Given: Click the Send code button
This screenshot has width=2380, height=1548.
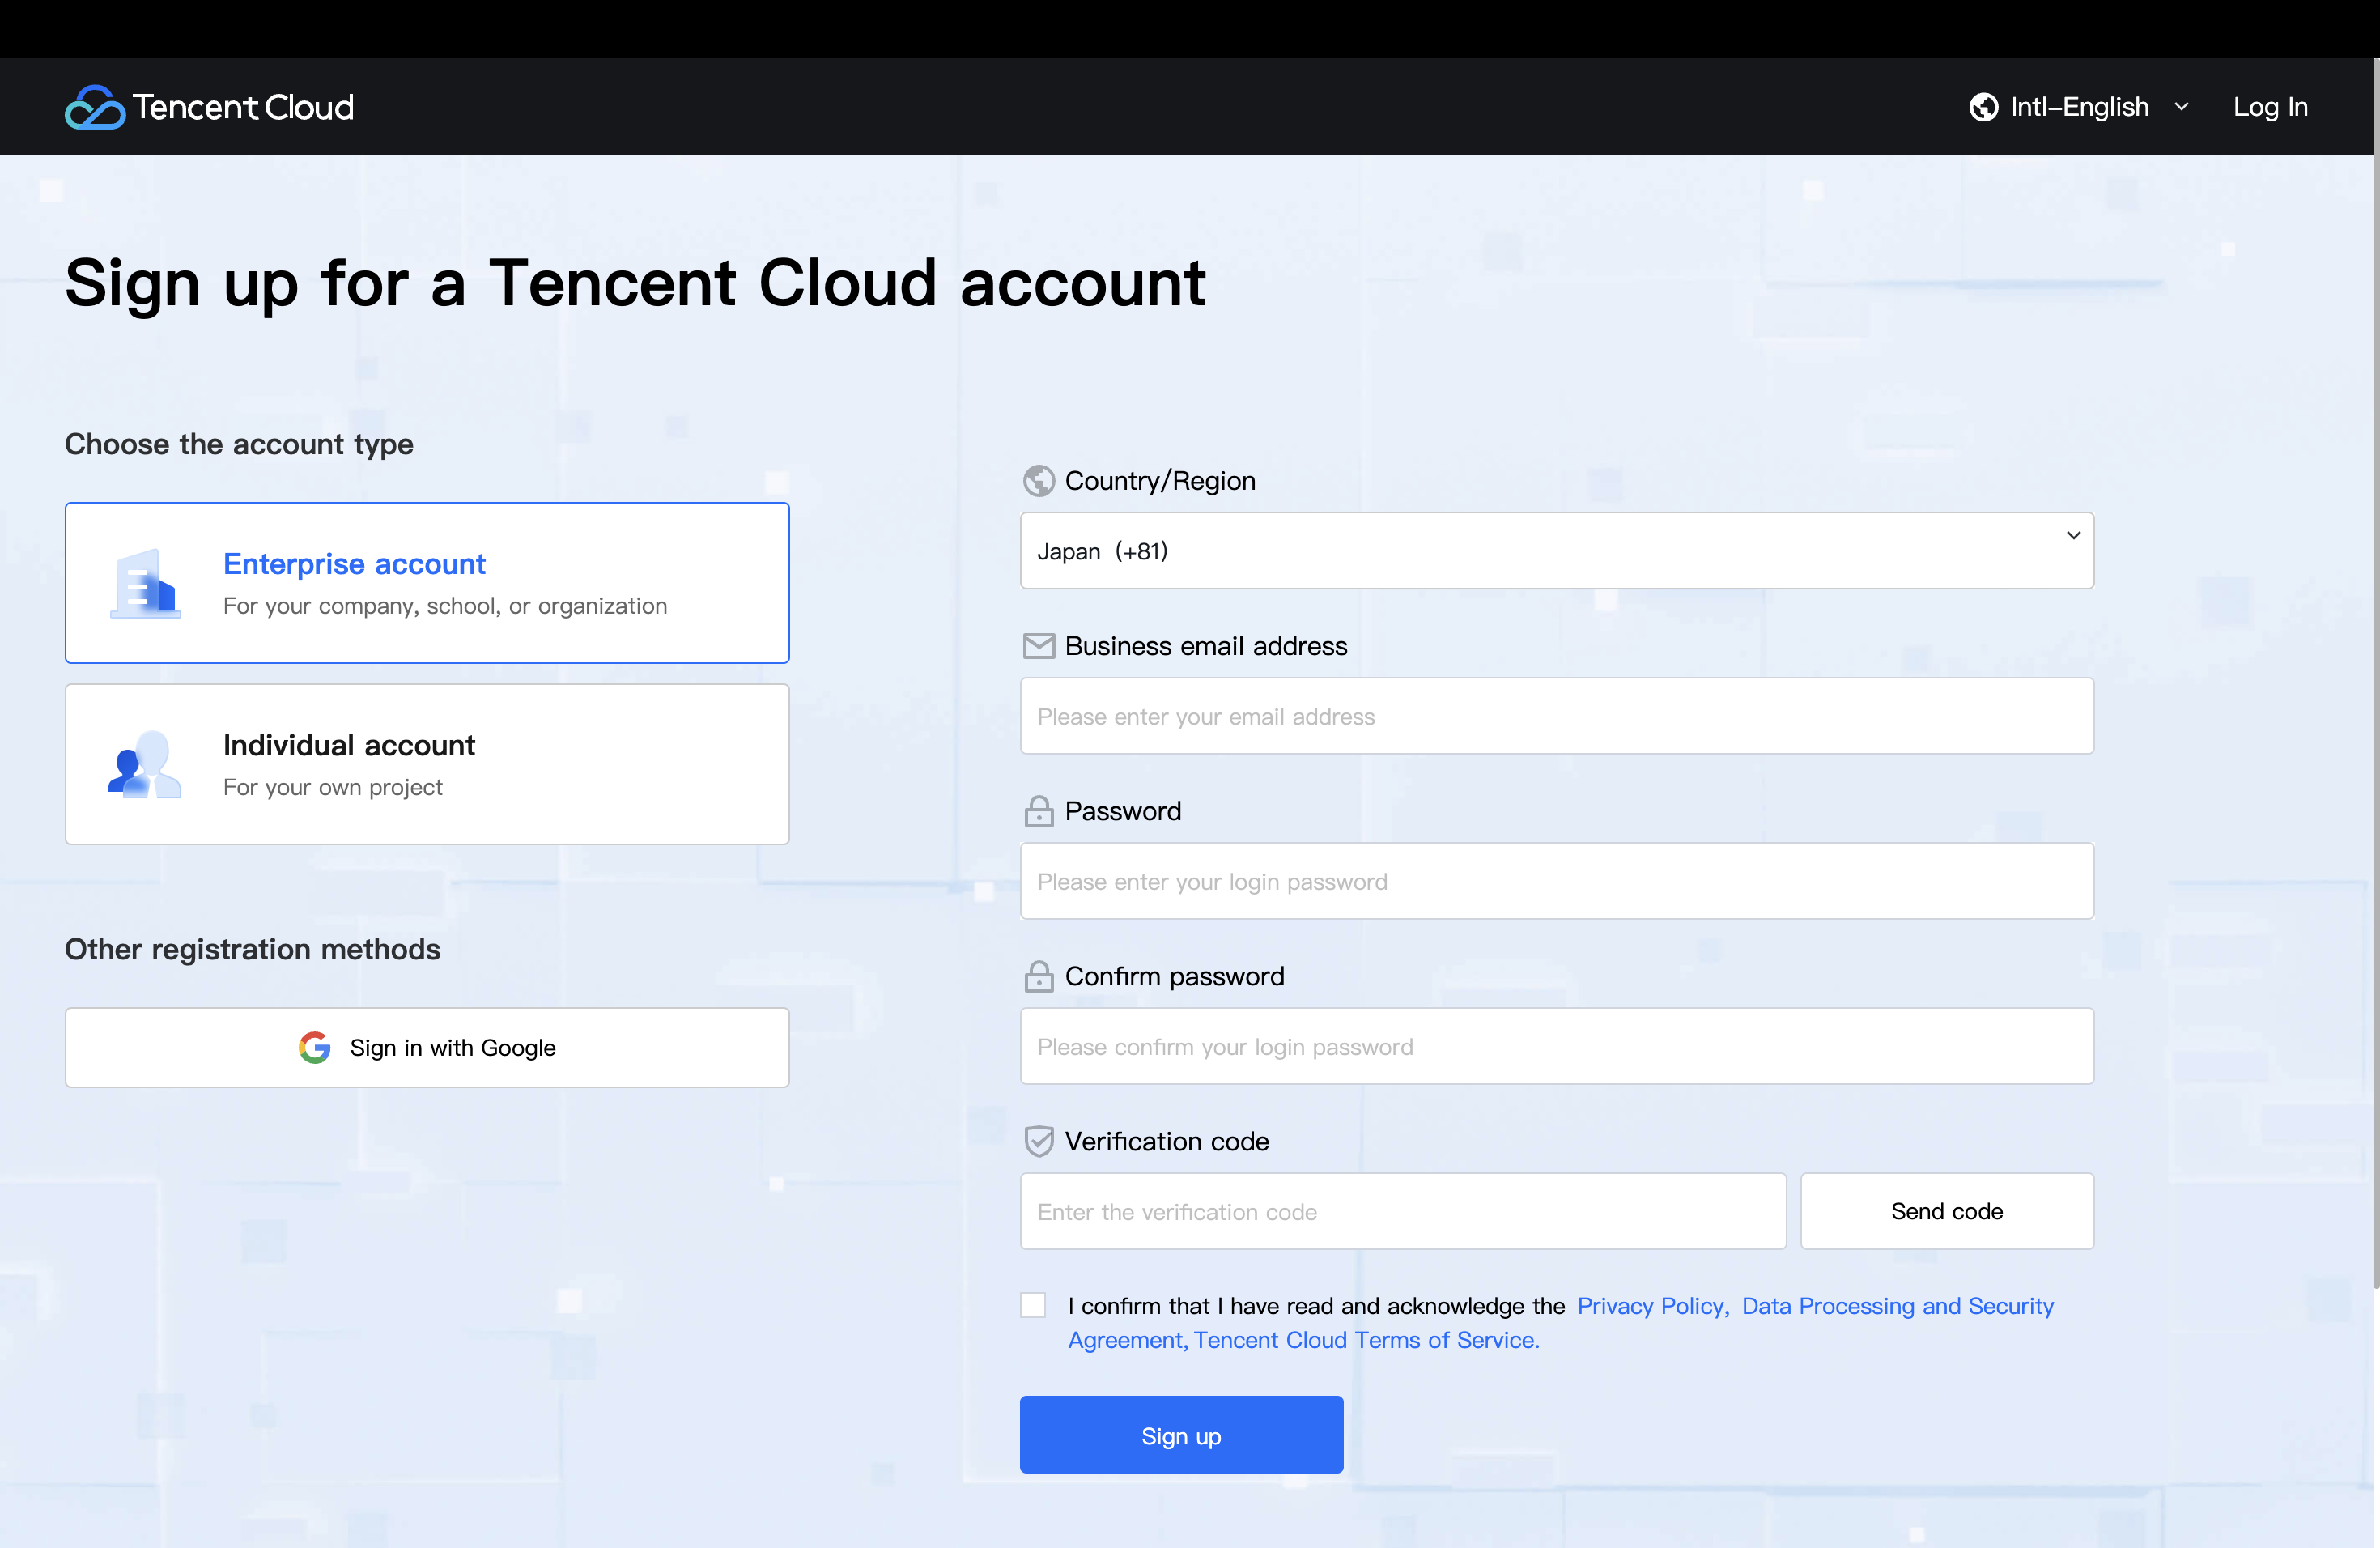Looking at the screenshot, I should tap(1946, 1211).
